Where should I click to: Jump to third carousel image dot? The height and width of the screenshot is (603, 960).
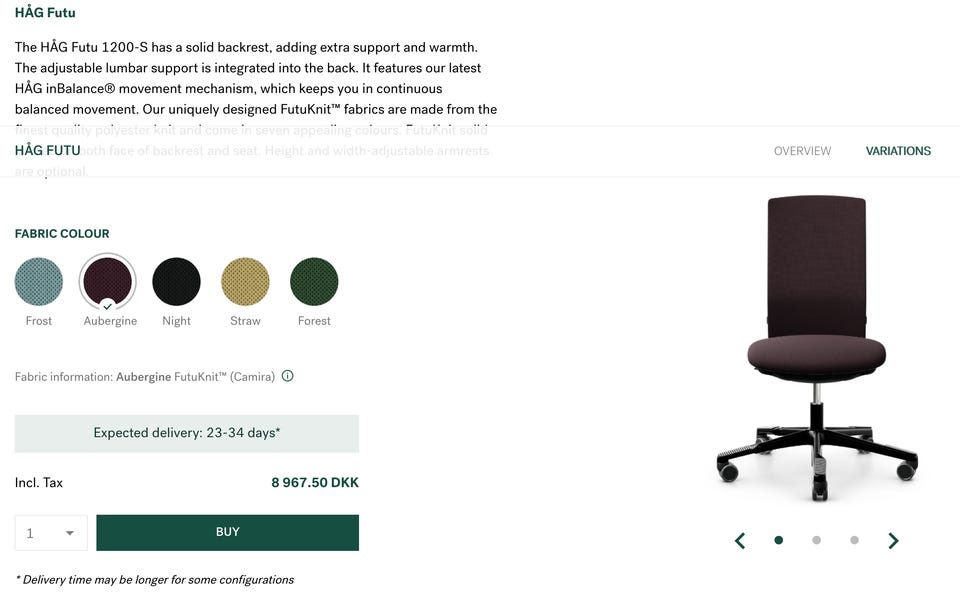854,540
